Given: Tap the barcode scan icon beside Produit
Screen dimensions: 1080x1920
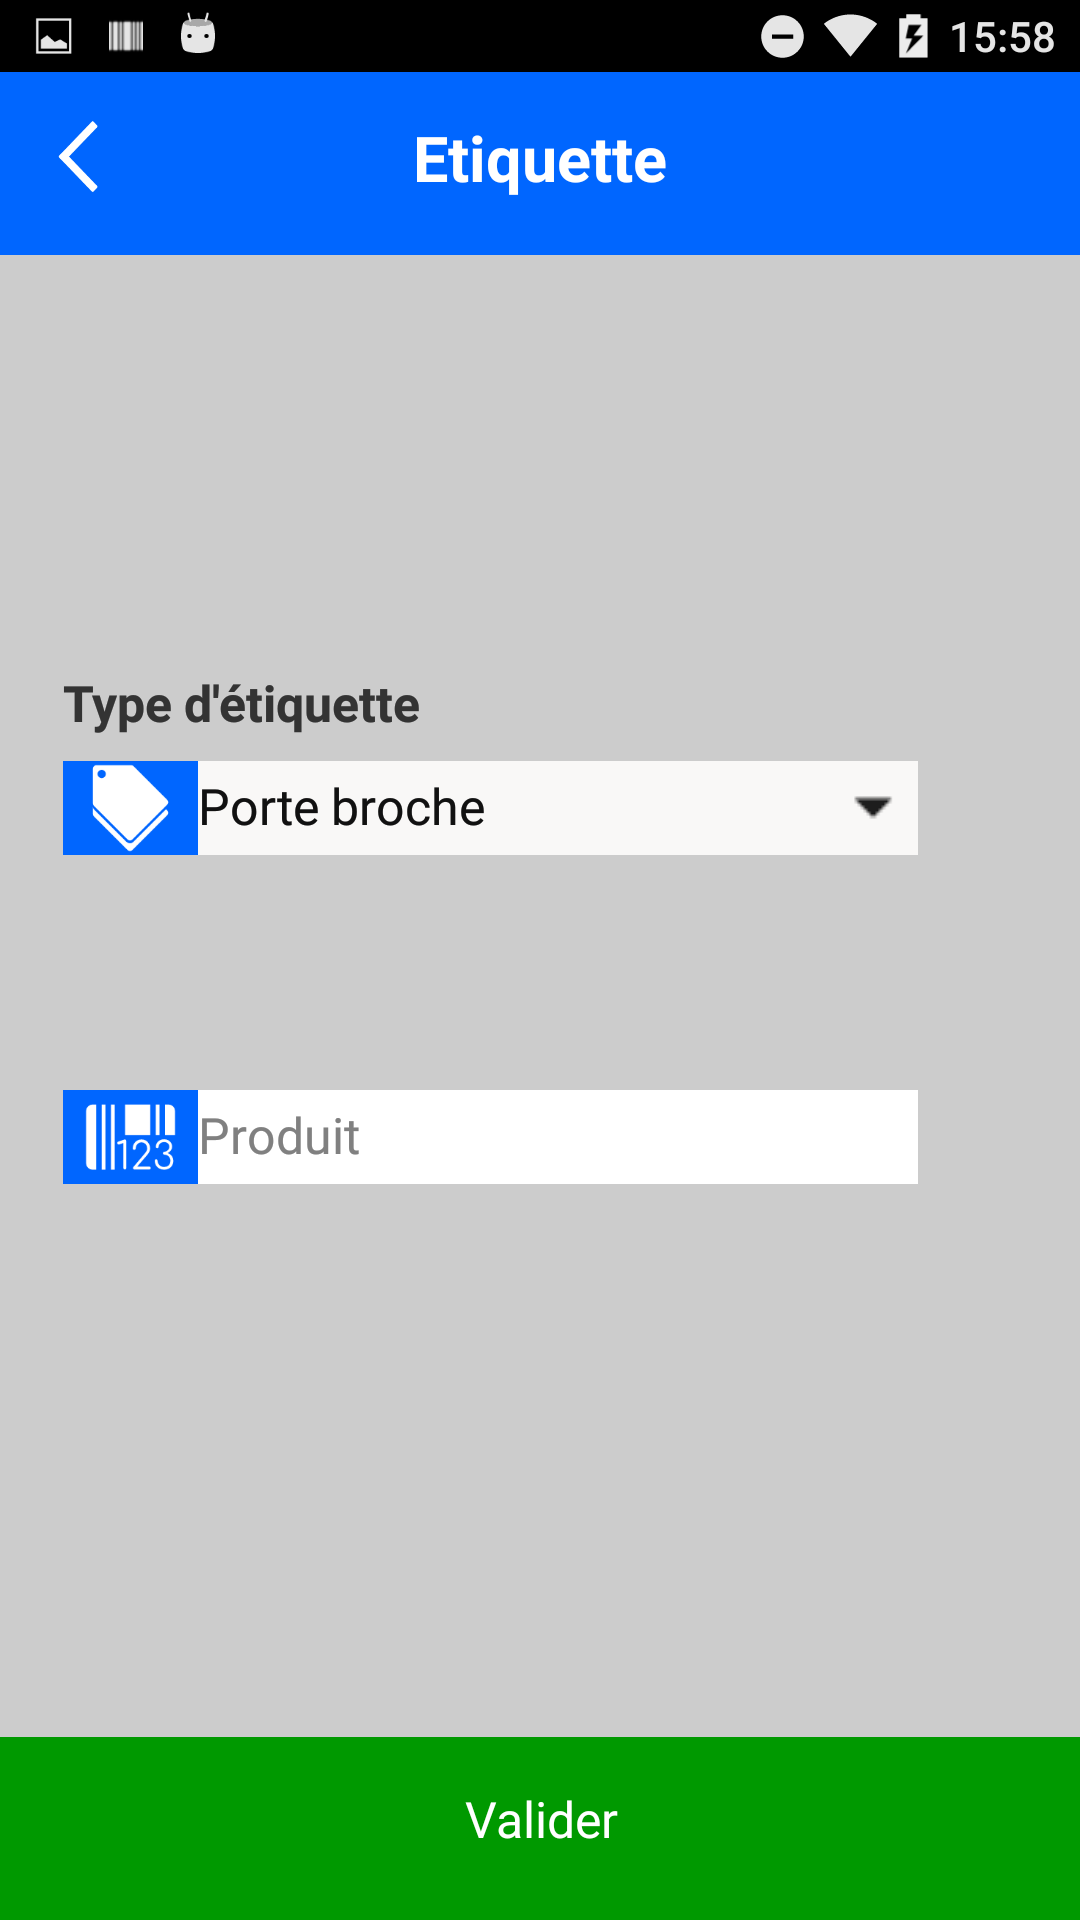Looking at the screenshot, I should 130,1137.
